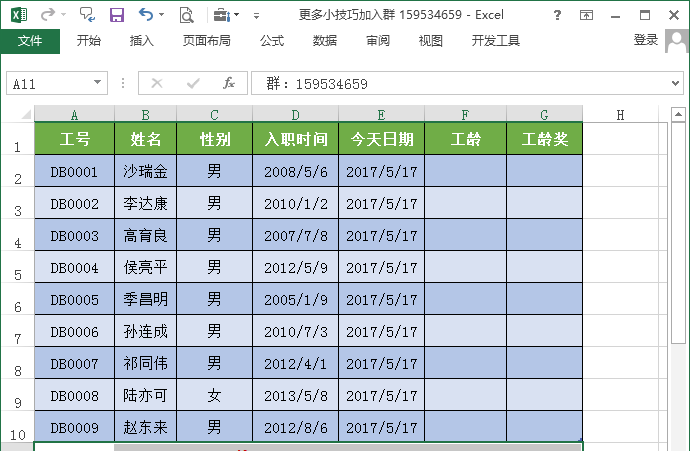Cancel formula entry X icon

point(157,83)
